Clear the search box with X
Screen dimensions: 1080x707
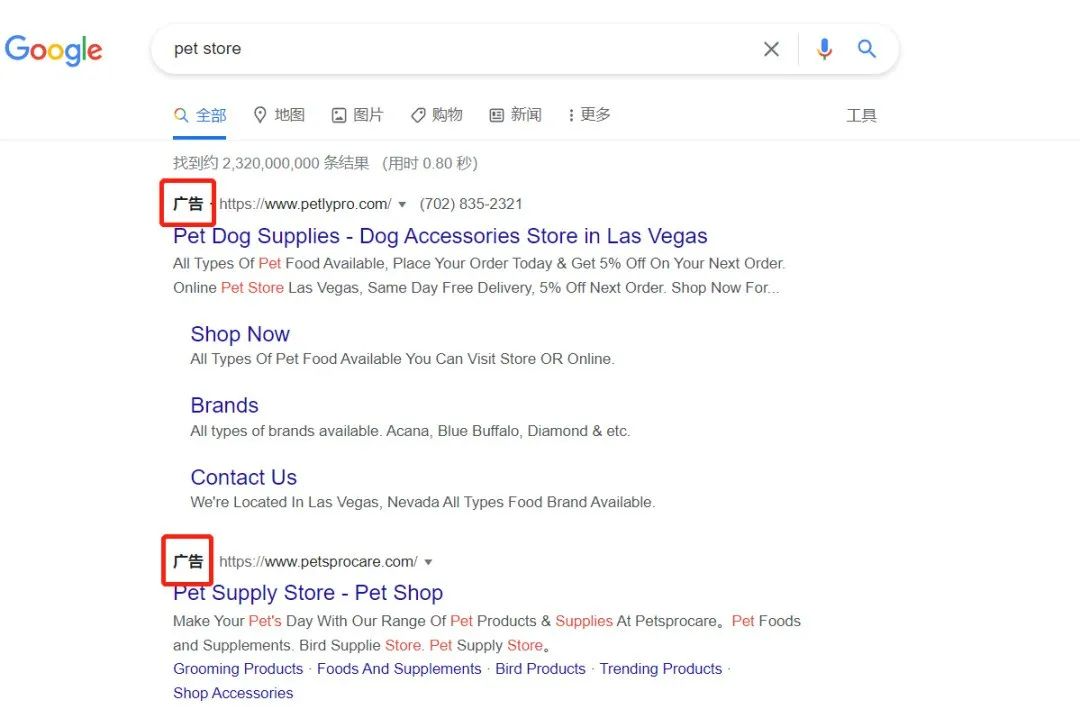(x=771, y=49)
